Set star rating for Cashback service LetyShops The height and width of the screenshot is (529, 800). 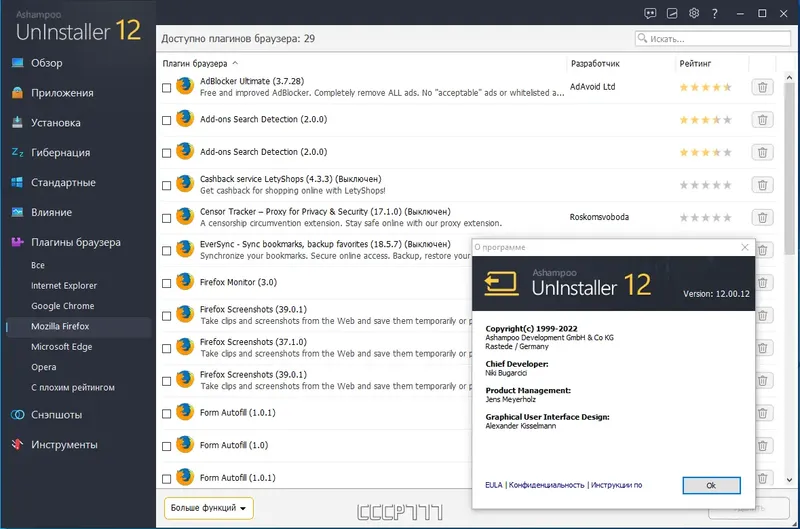[705, 185]
